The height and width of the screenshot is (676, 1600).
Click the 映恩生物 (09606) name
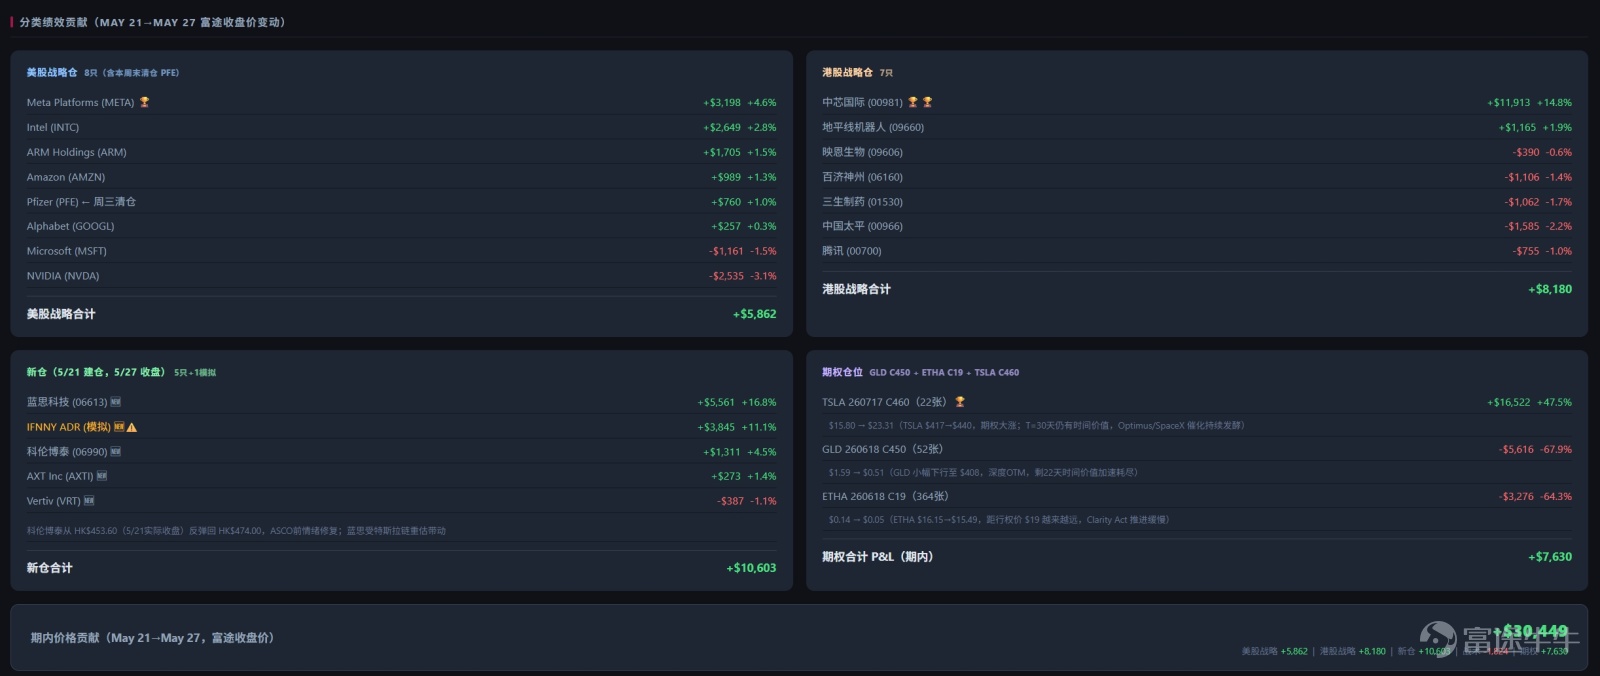pyautogui.click(x=862, y=152)
